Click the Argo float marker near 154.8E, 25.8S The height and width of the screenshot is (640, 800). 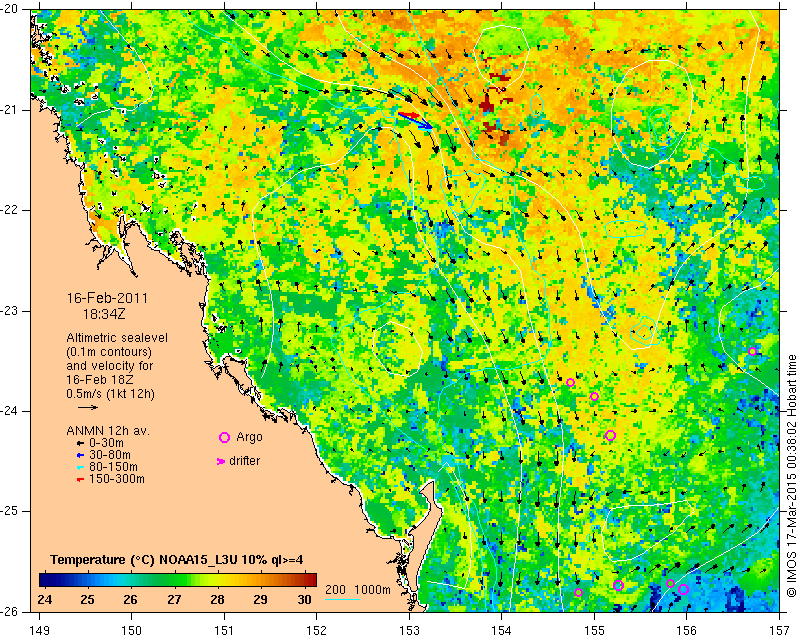(578, 593)
